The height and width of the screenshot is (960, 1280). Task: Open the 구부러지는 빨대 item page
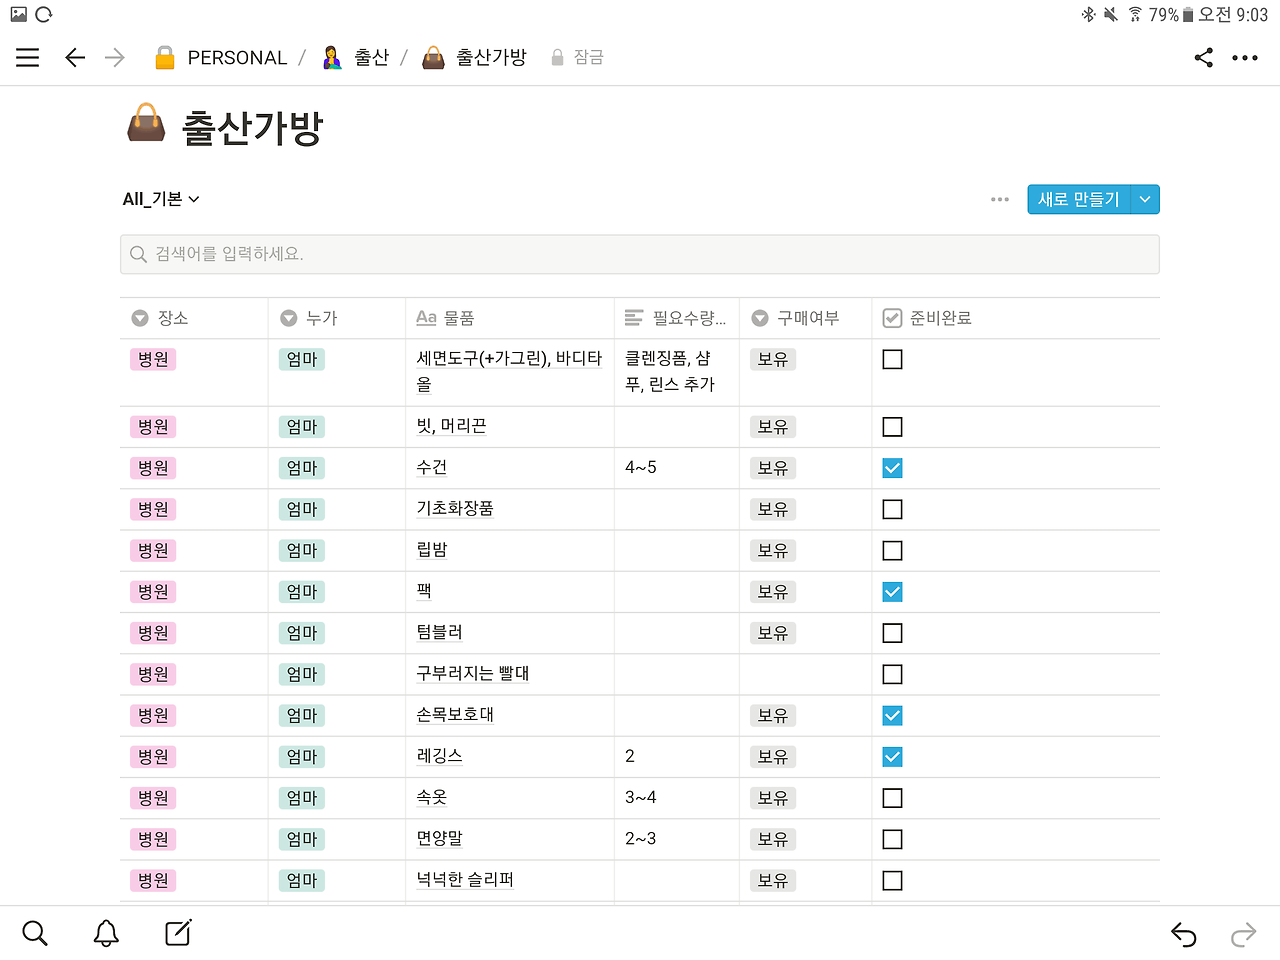coord(473,674)
